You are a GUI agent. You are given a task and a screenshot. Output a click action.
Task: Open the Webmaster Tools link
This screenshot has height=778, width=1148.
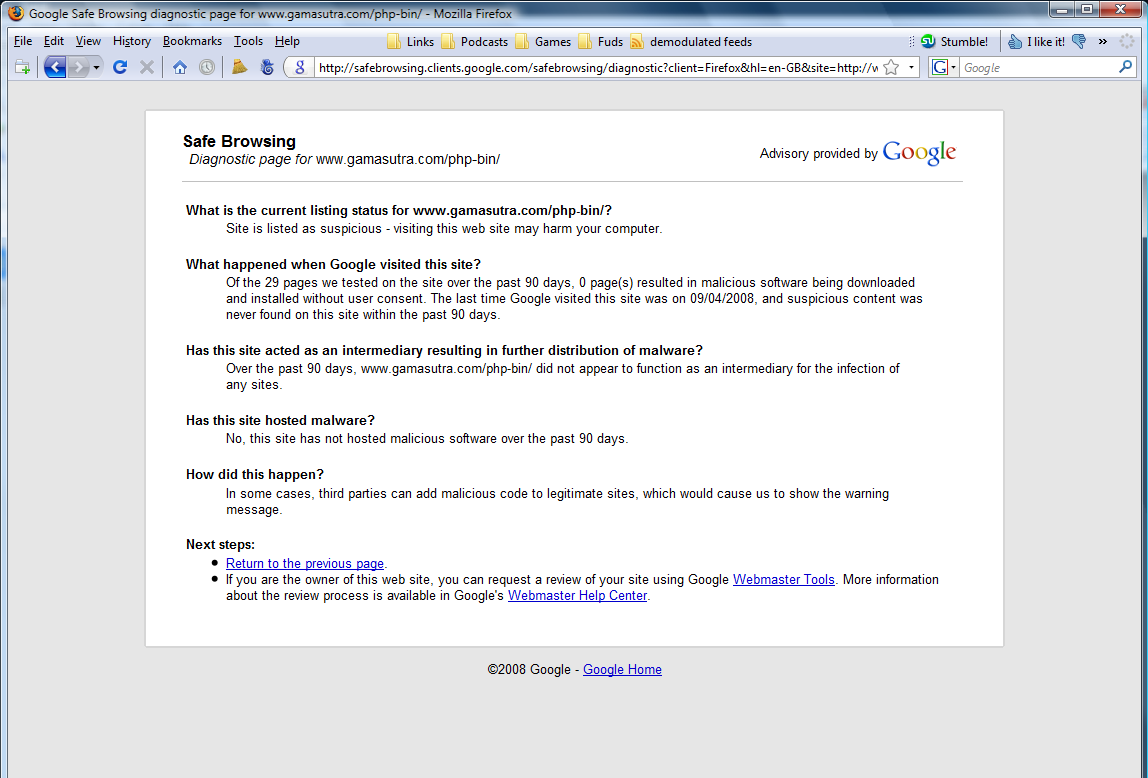(x=783, y=580)
